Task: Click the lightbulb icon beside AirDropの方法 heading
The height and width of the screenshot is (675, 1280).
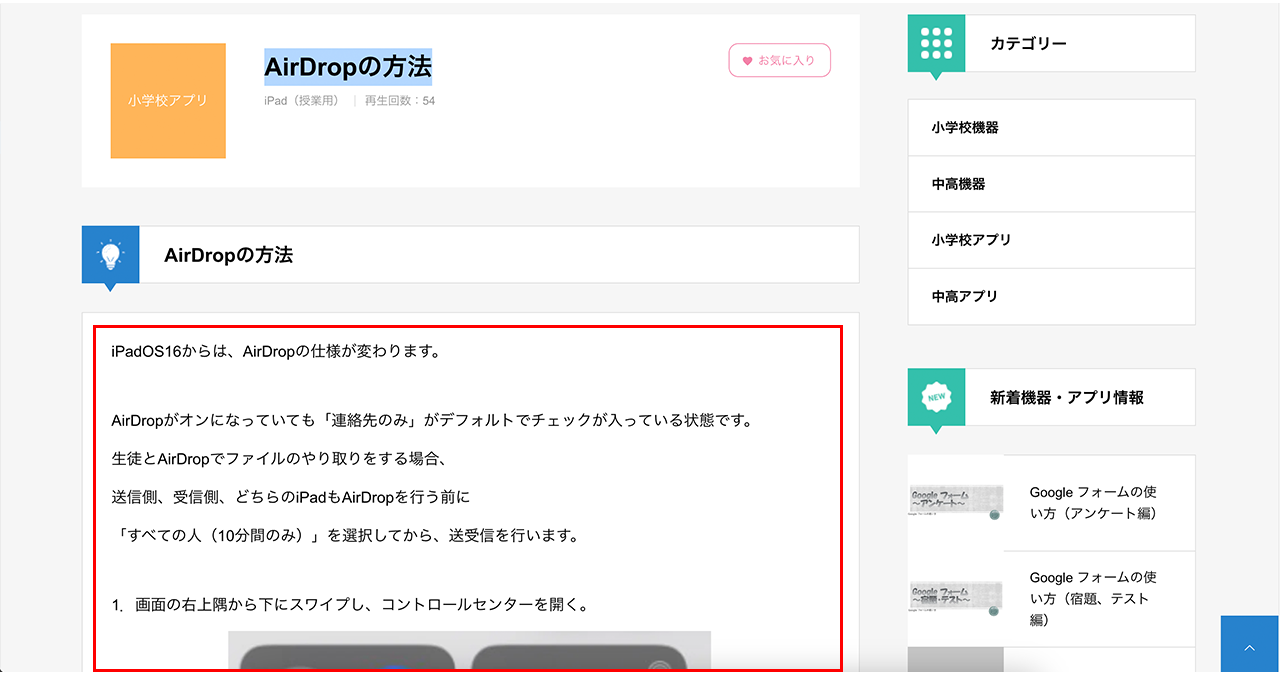Action: 111,255
